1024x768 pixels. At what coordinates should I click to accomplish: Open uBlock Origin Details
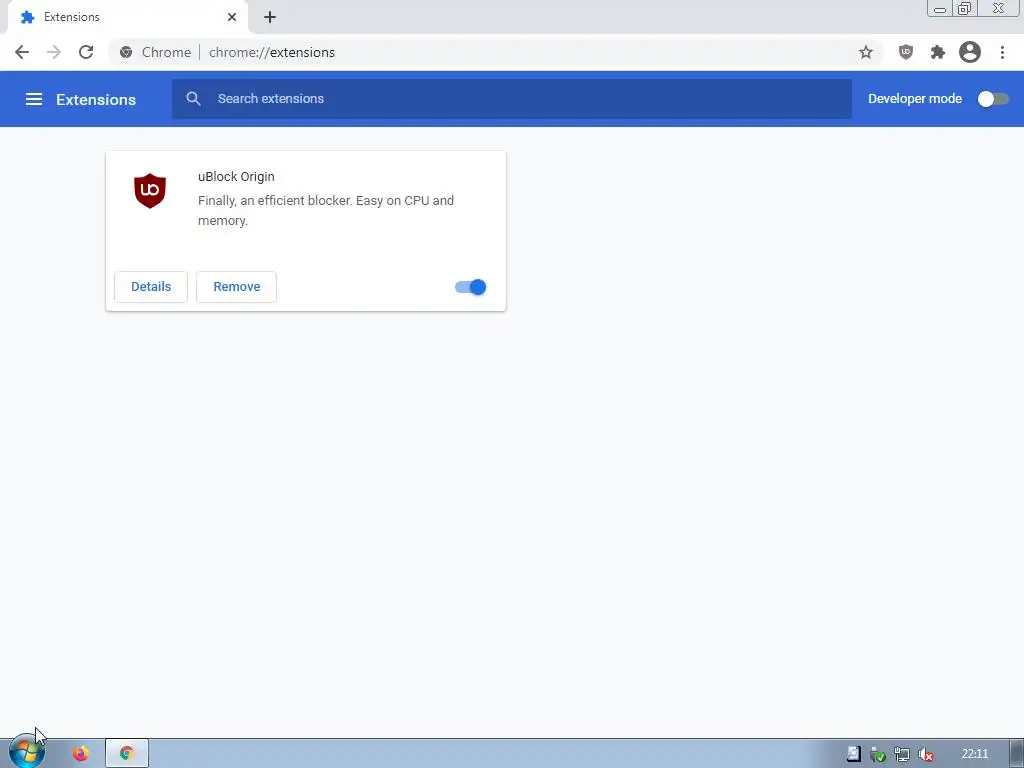tap(151, 287)
